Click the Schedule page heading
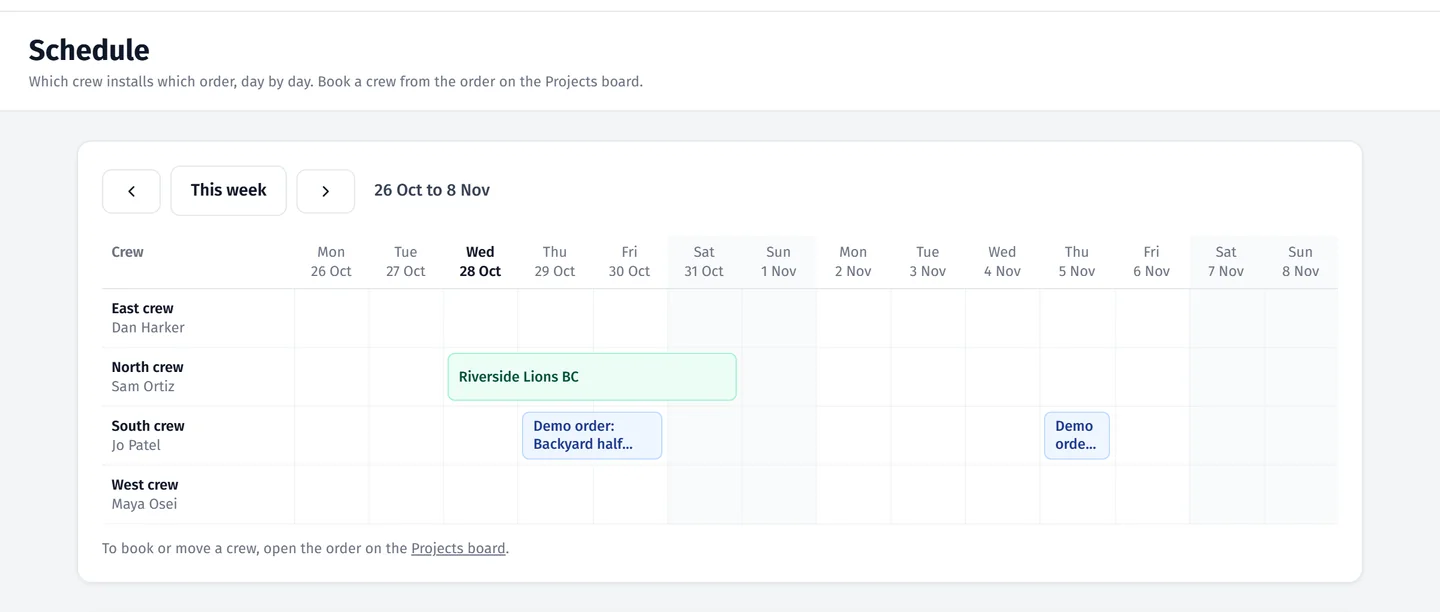Image resolution: width=1440 pixels, height=612 pixels. (x=89, y=50)
